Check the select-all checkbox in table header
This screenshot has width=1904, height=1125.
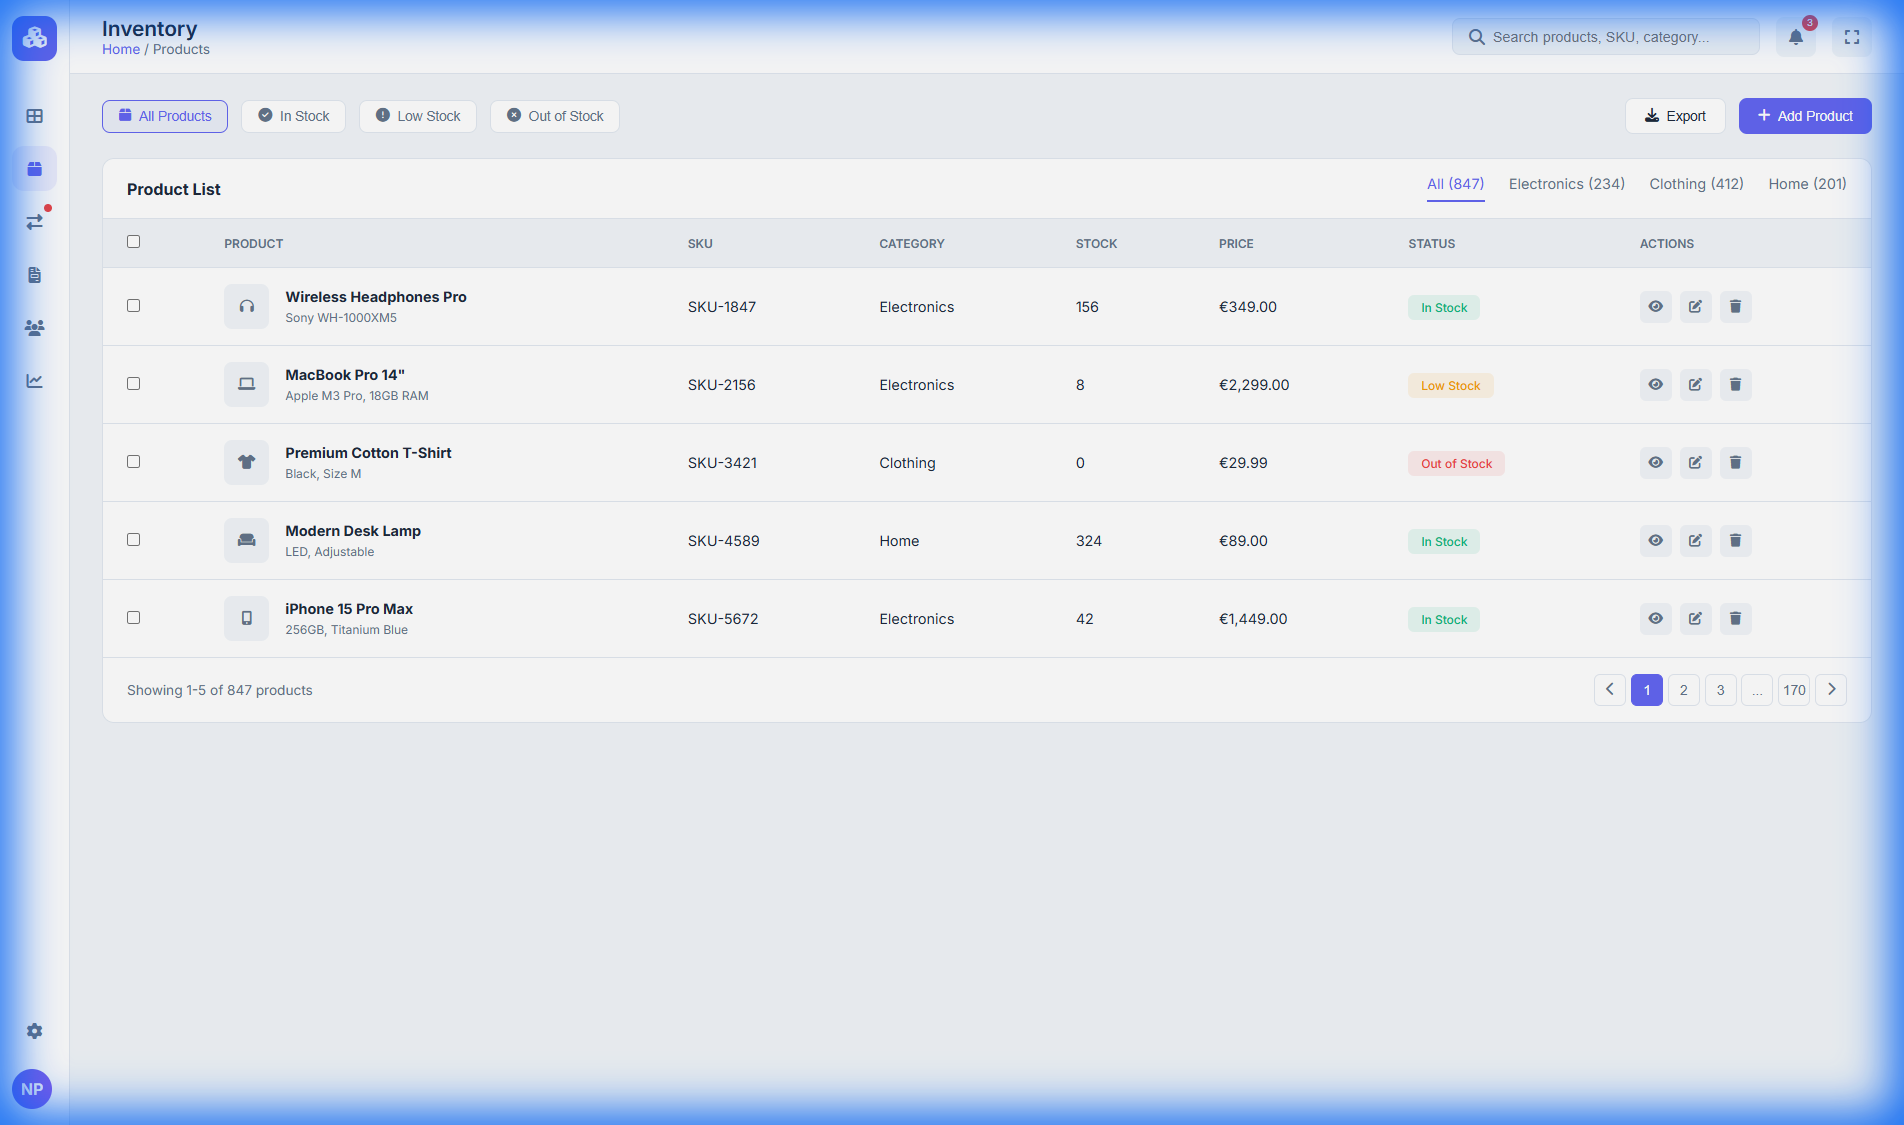[133, 242]
